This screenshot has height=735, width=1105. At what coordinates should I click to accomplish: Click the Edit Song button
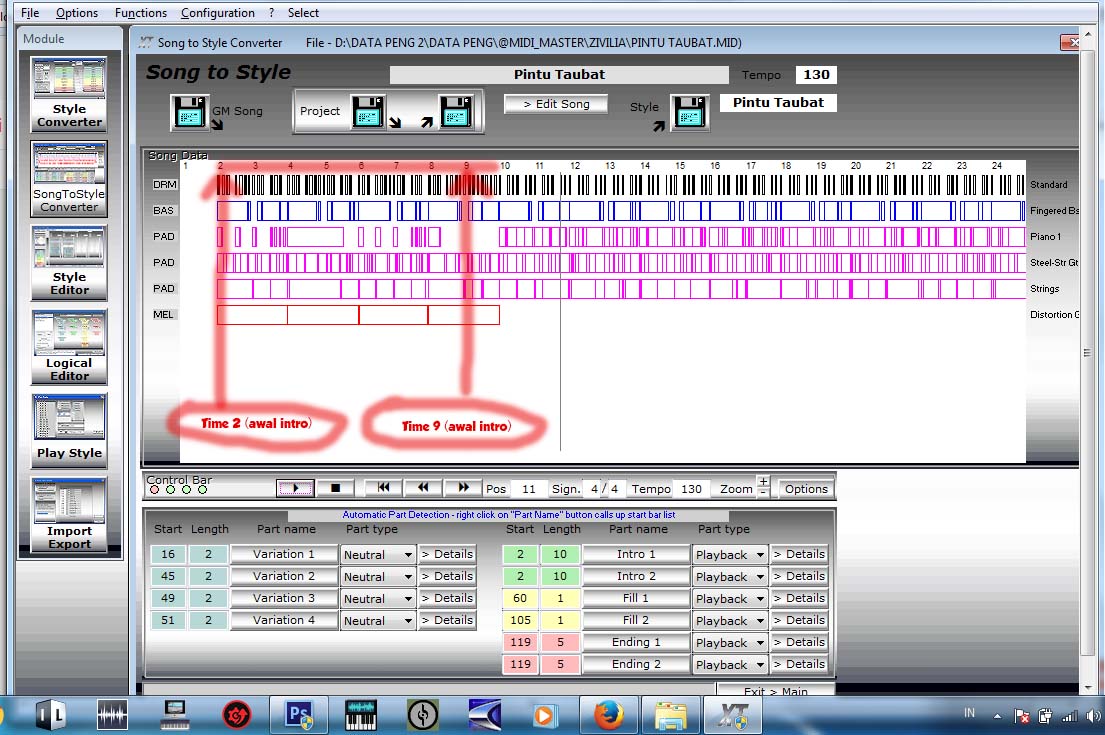coord(555,104)
